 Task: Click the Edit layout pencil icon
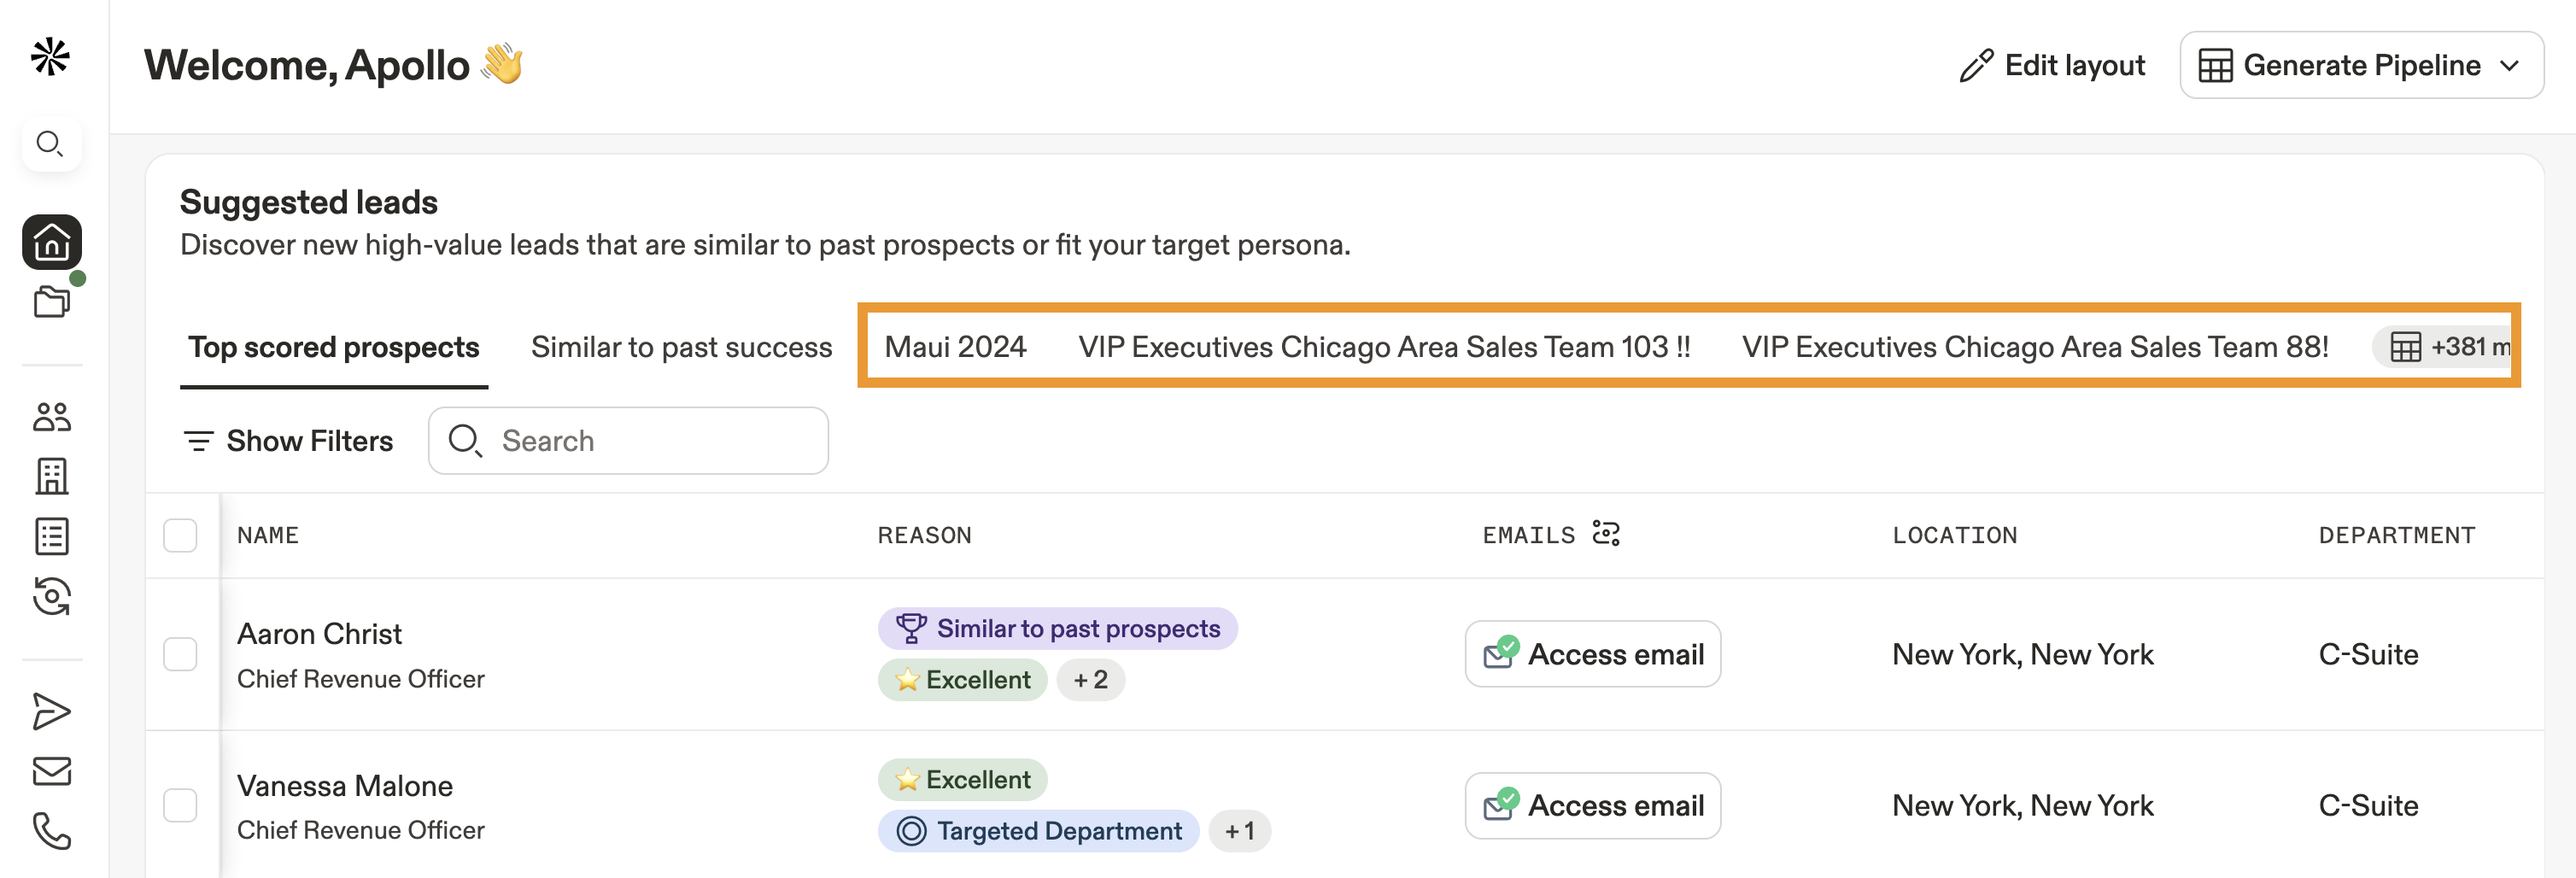[x=1976, y=66]
